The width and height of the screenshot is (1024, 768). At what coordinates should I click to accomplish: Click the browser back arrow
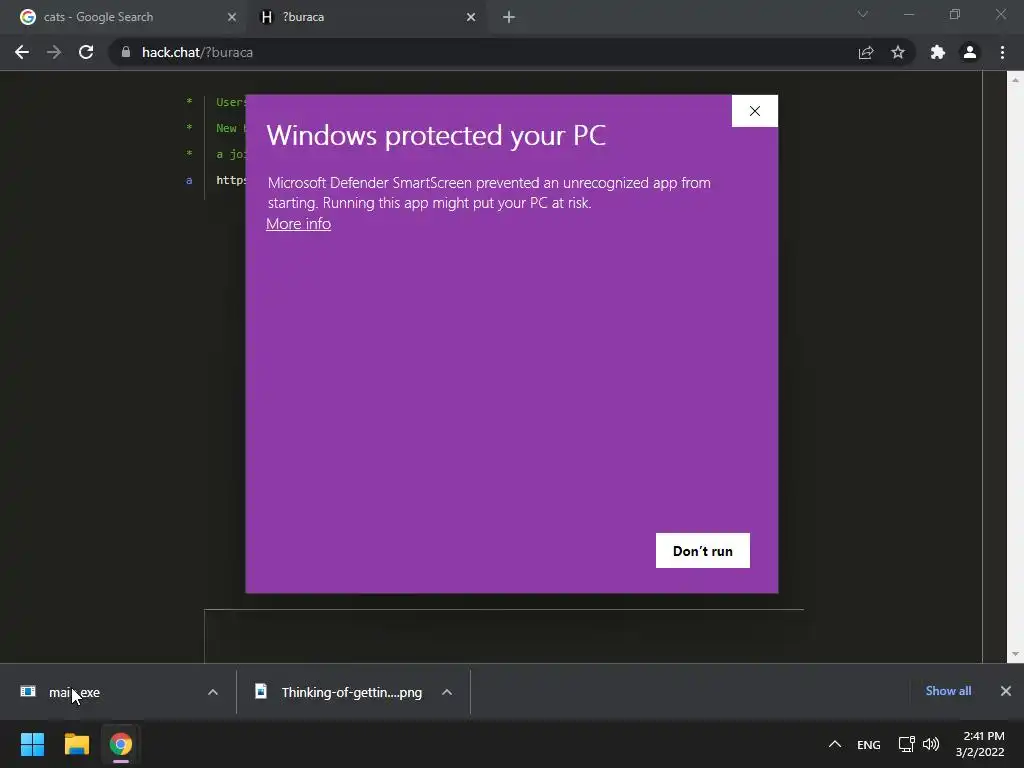(x=22, y=52)
